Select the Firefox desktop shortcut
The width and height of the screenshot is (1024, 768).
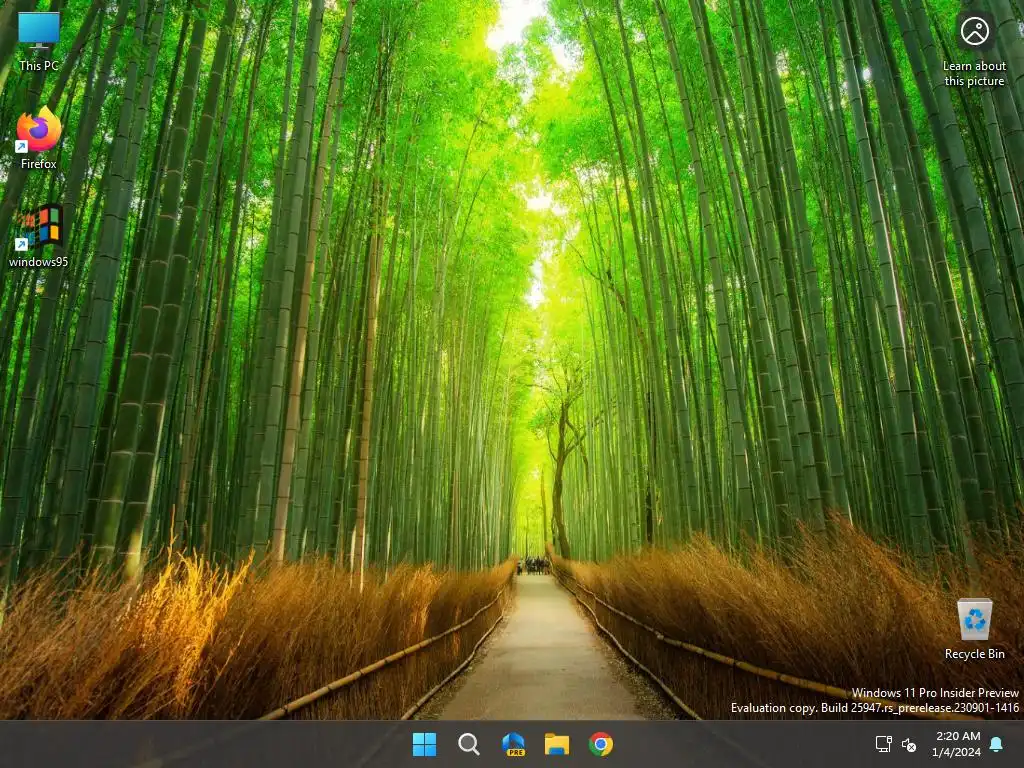(x=39, y=138)
